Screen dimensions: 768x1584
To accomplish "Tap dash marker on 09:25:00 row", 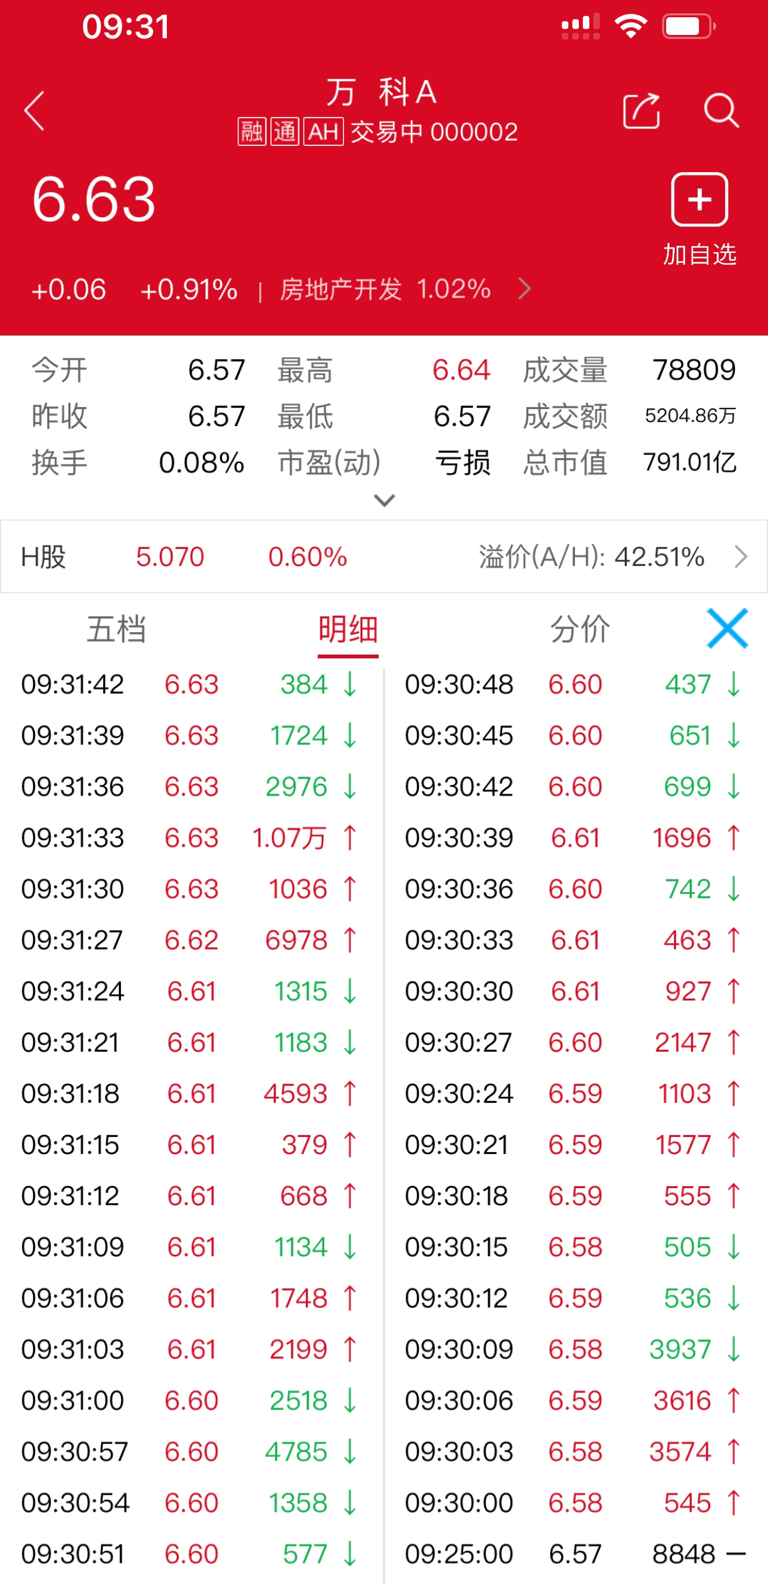I will pos(736,1554).
